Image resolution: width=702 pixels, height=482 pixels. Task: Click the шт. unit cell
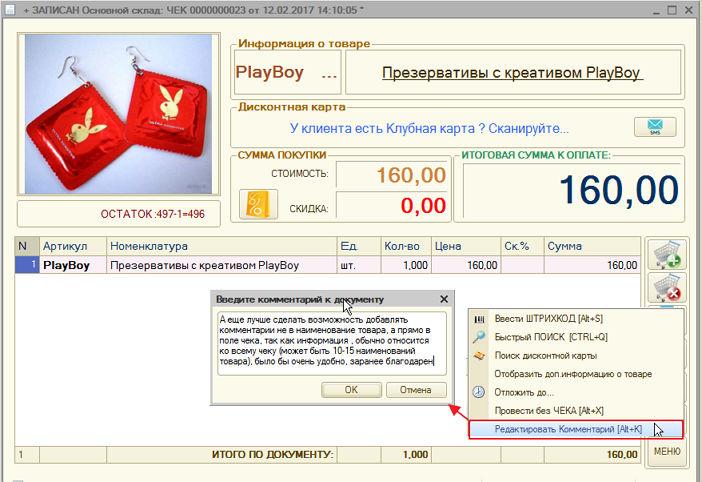359,265
